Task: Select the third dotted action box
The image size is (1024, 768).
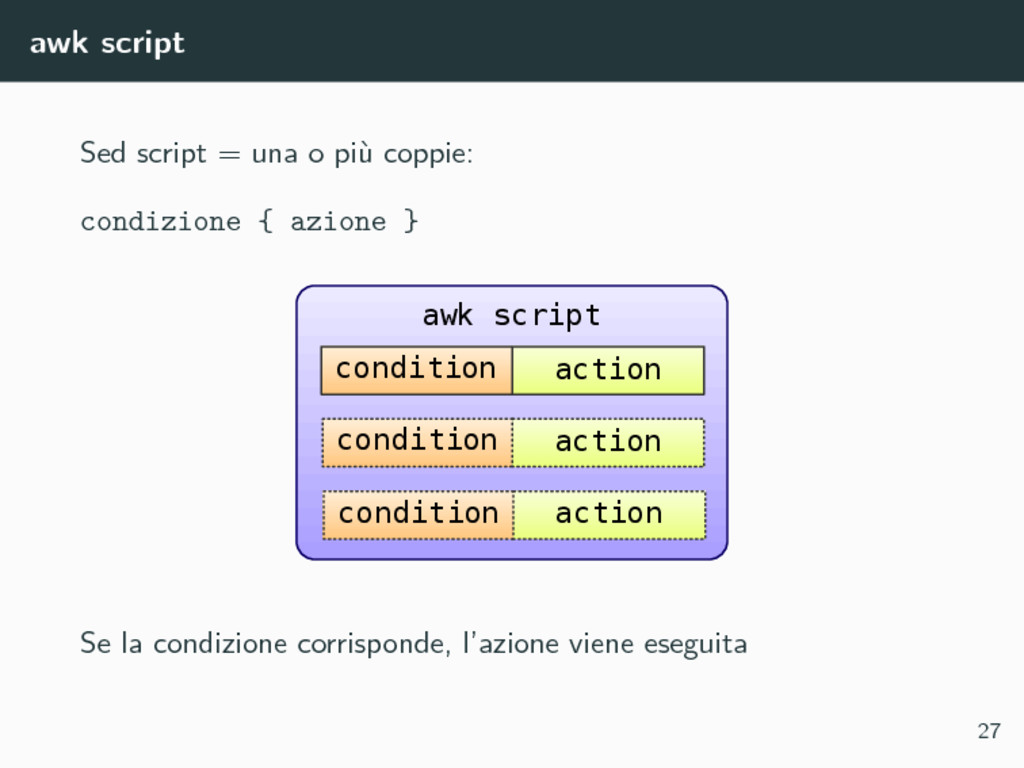Action: (609, 515)
